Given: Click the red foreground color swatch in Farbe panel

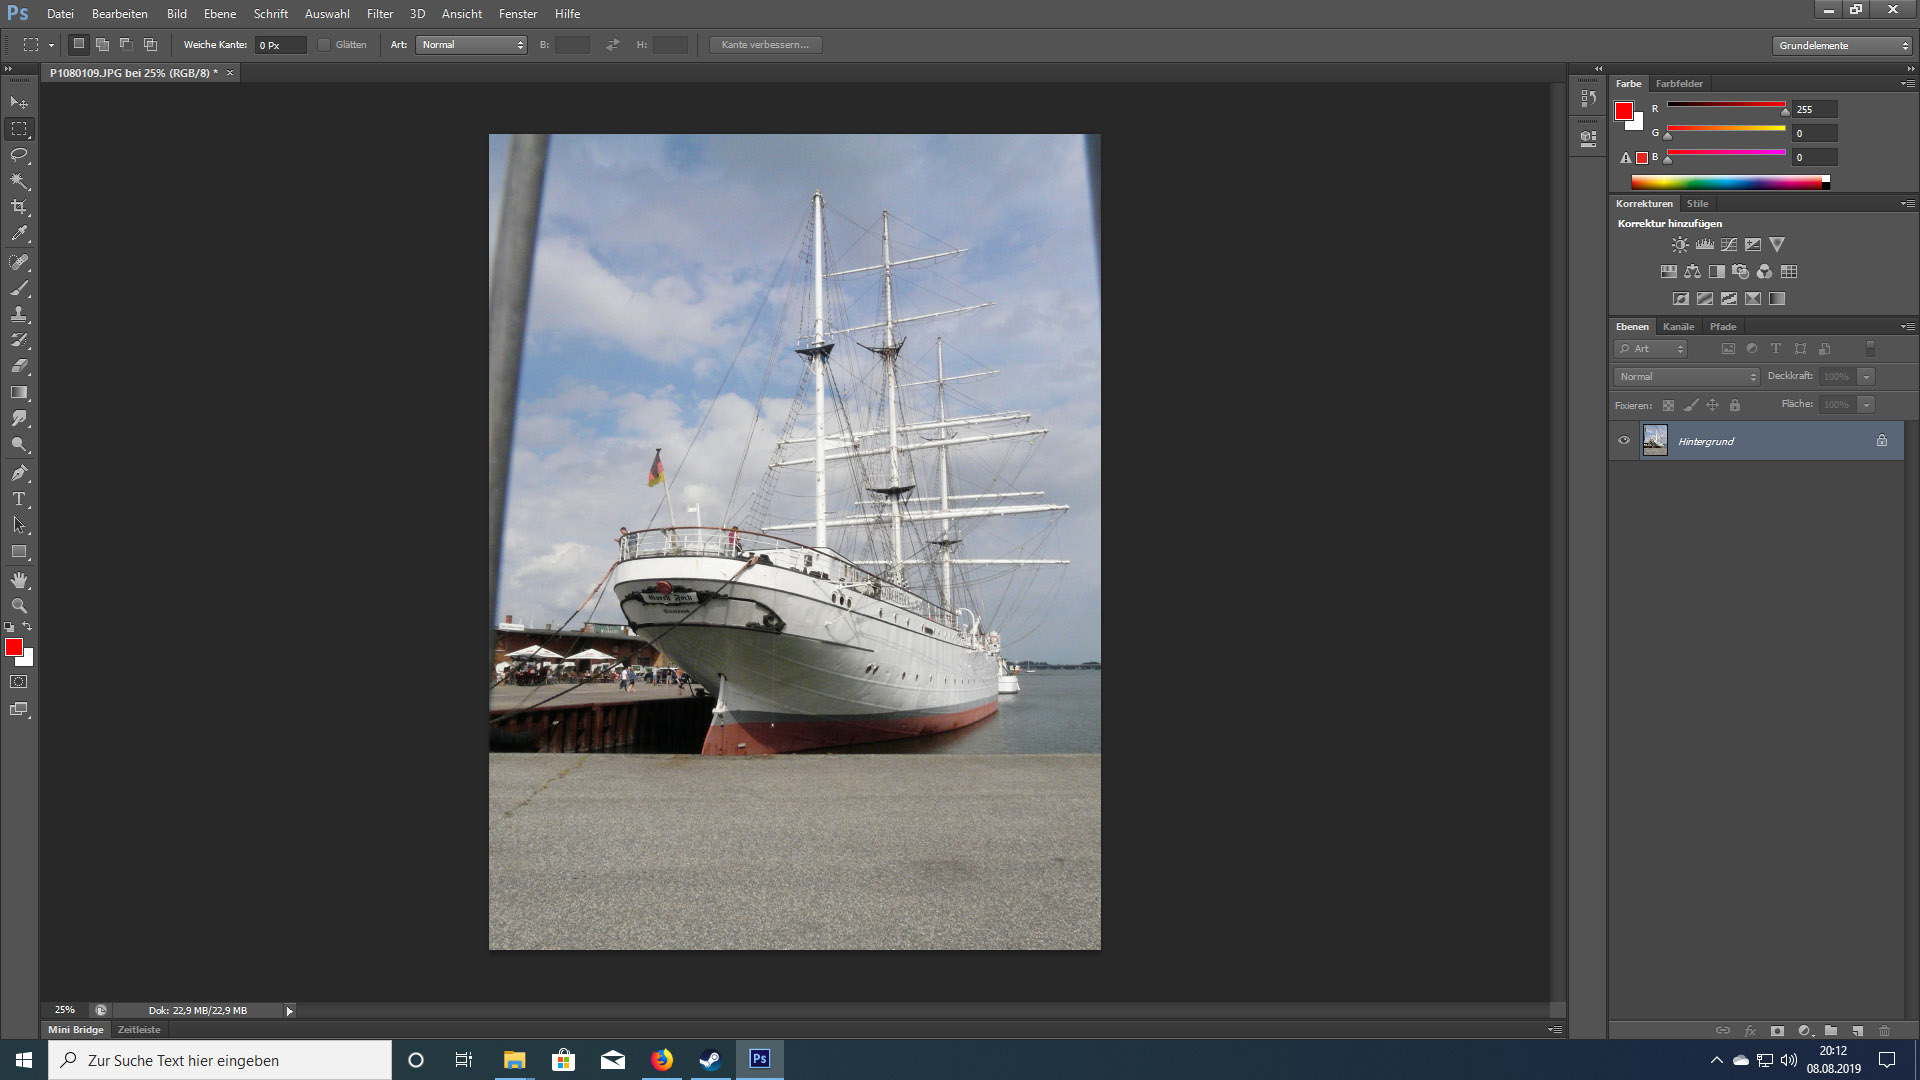Looking at the screenshot, I should tap(1624, 111).
